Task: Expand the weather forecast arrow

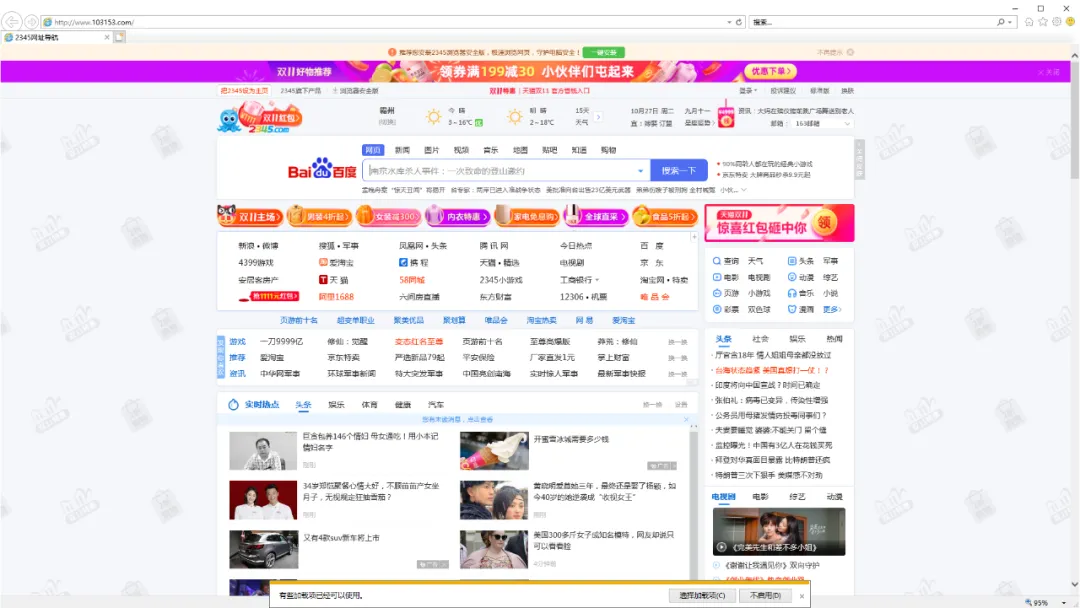Action: point(598,117)
